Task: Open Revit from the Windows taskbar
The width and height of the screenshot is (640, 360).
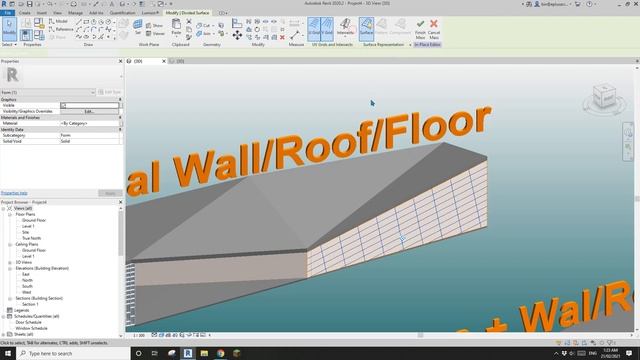Action: (x=188, y=353)
